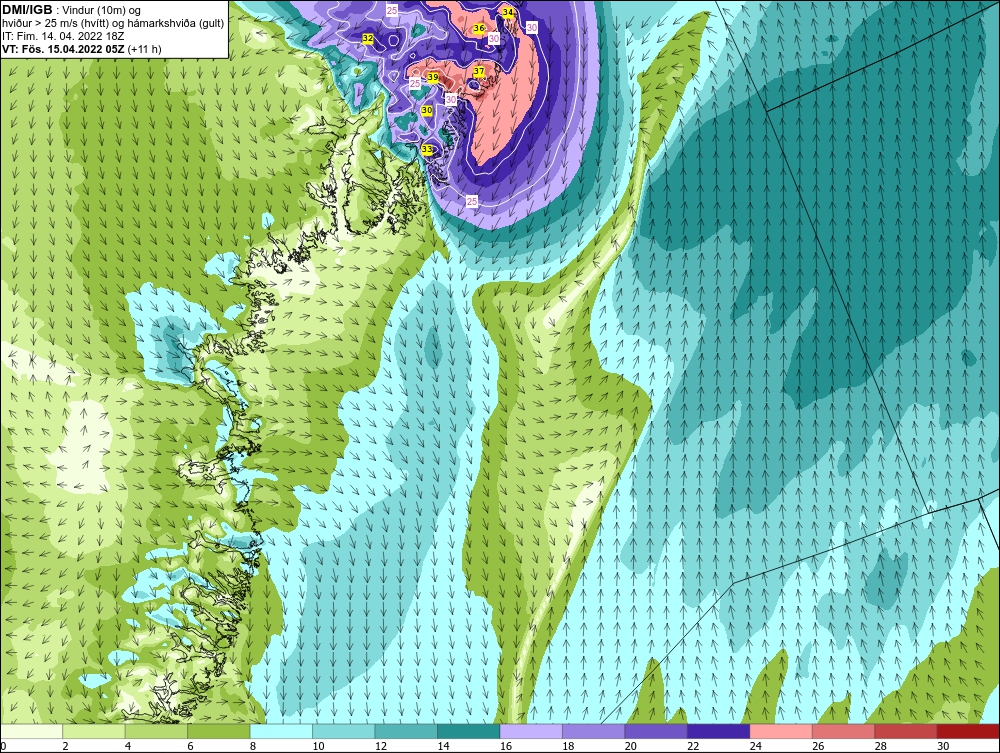Select the 26–28 m/s salmon red swatch
The width and height of the screenshot is (1000, 753).
click(x=844, y=731)
